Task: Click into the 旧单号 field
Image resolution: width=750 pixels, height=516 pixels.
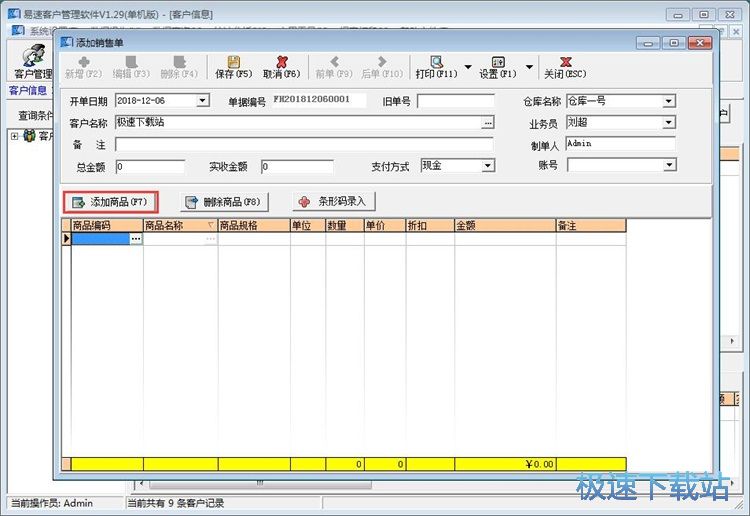Action: pos(456,101)
